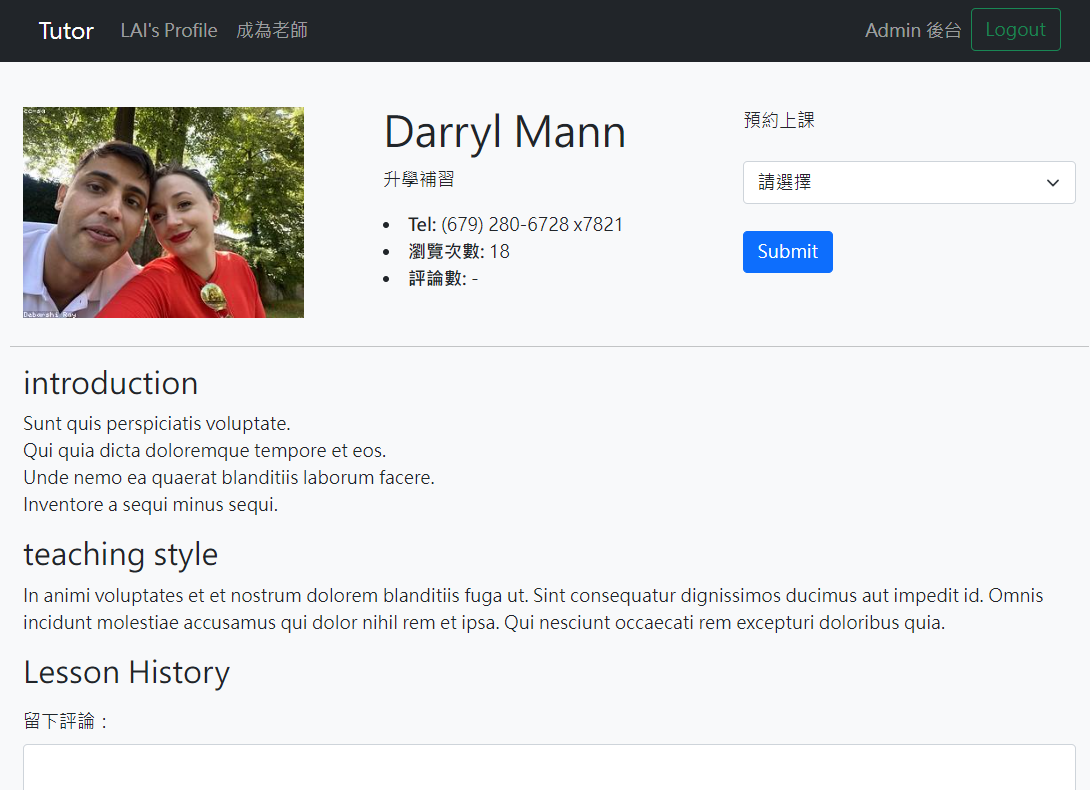The height and width of the screenshot is (790, 1090).
Task: Expand the lesson selection combo box
Action: click(908, 182)
